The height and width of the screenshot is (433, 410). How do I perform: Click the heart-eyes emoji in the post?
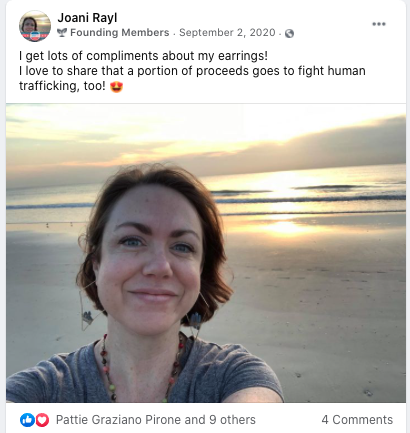coord(116,86)
